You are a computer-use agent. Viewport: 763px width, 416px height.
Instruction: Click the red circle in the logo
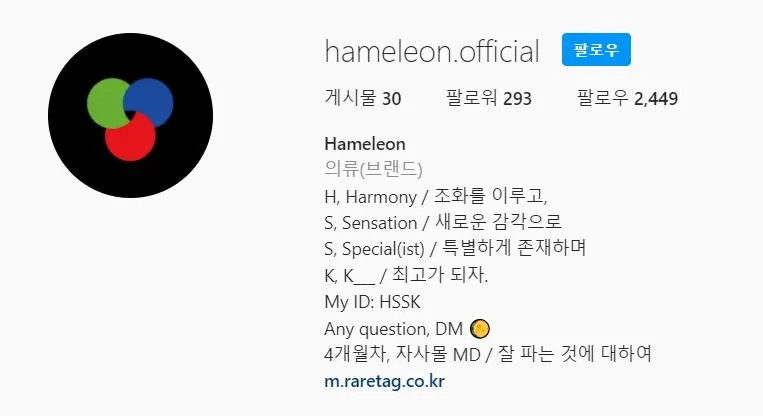point(130,138)
